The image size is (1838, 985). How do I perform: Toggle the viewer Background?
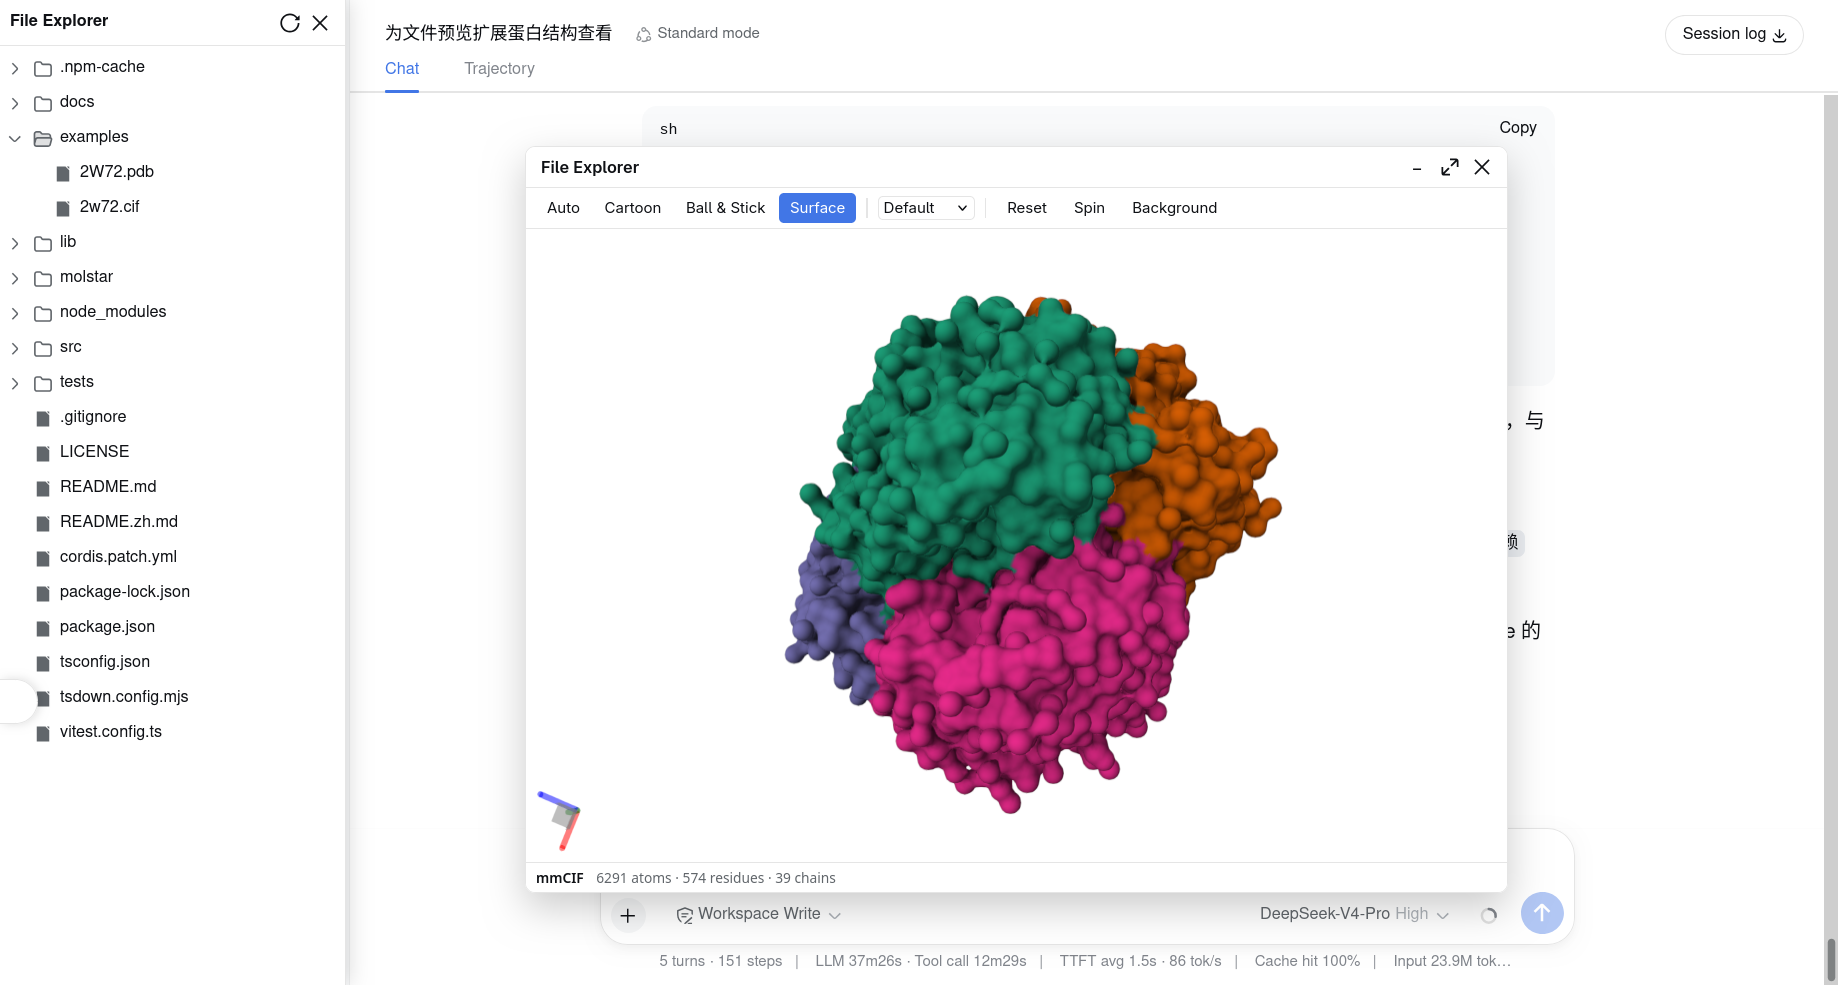(1174, 208)
